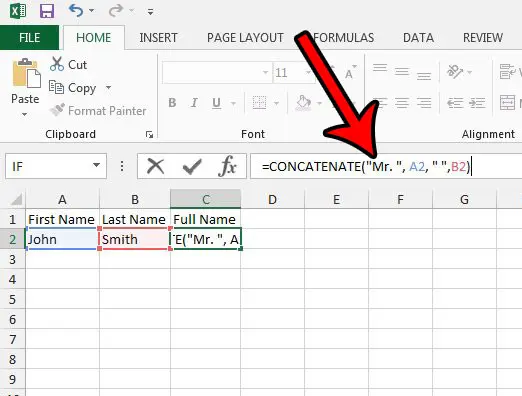Click the Top Align icon
The width and height of the screenshot is (522, 396).
380,68
